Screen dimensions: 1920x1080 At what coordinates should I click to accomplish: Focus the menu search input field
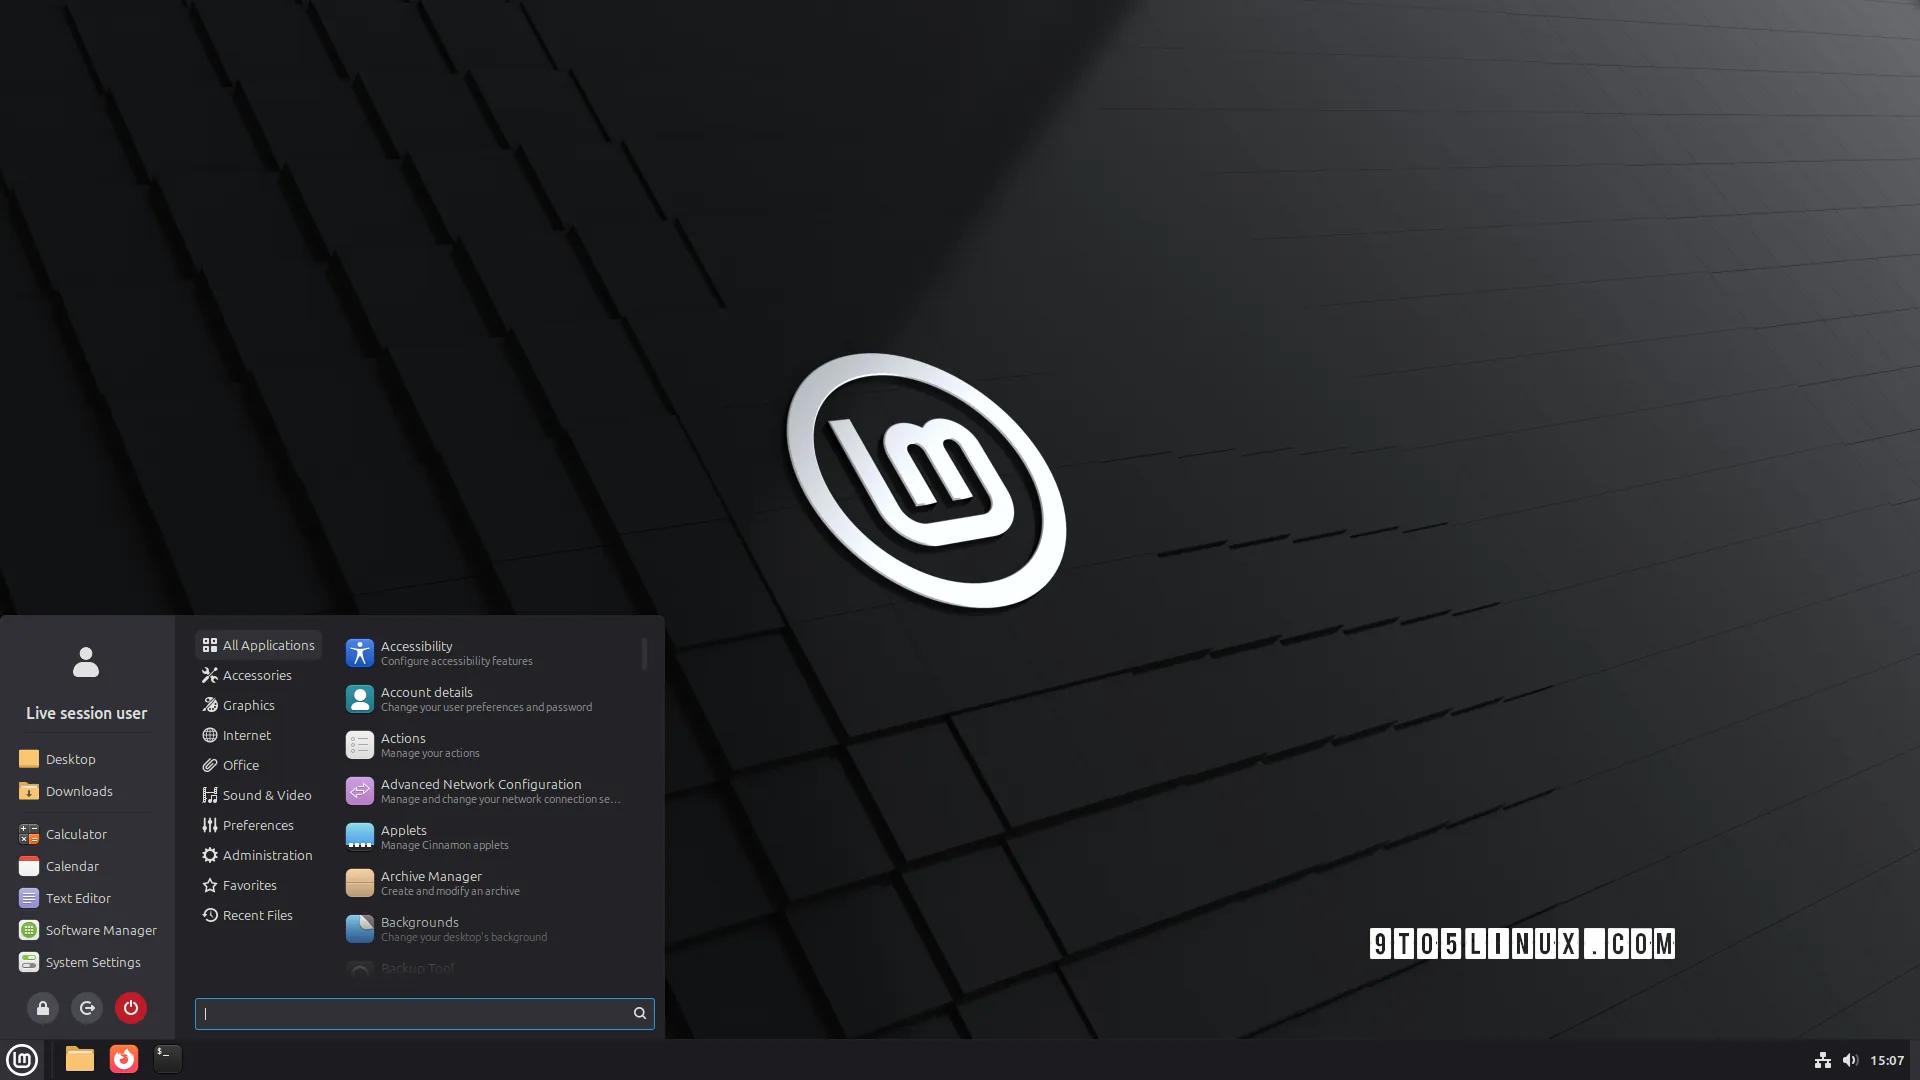pyautogui.click(x=424, y=1013)
